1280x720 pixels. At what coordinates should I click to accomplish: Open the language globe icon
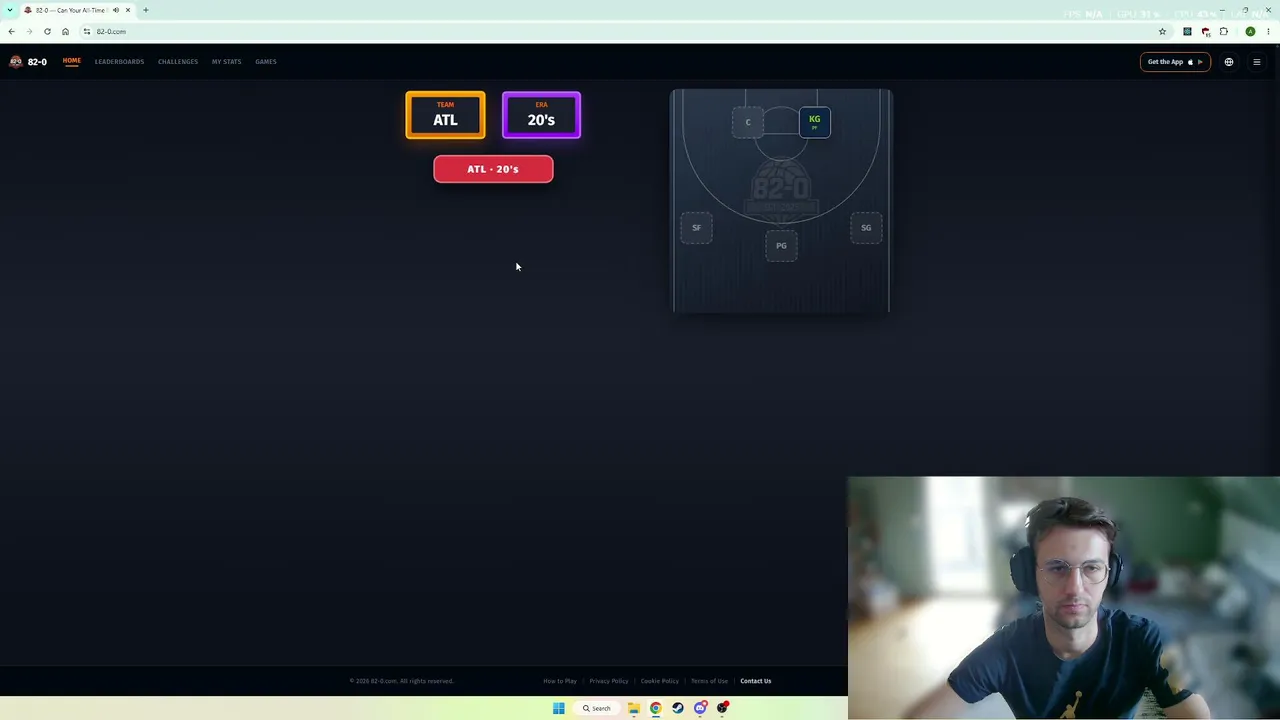1229,62
